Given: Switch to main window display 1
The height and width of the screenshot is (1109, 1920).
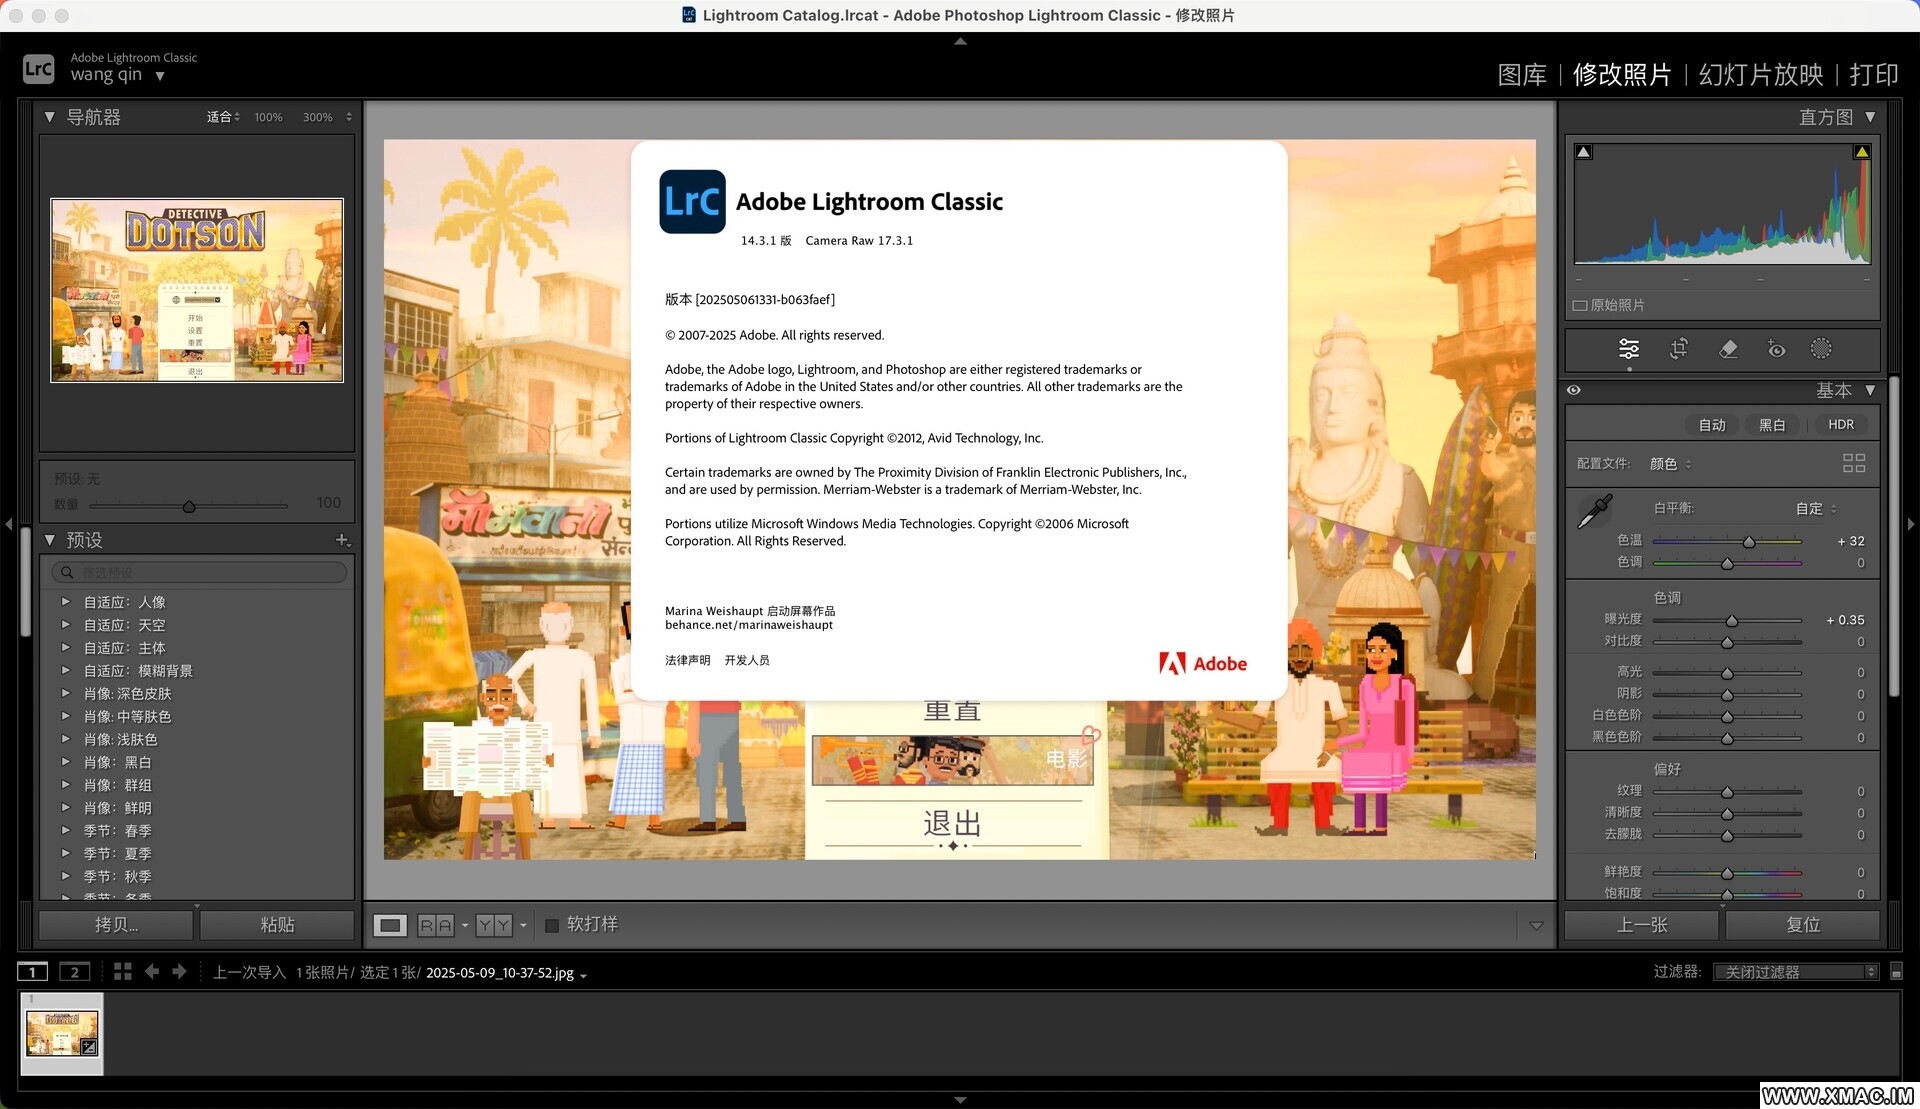Looking at the screenshot, I should pyautogui.click(x=32, y=972).
